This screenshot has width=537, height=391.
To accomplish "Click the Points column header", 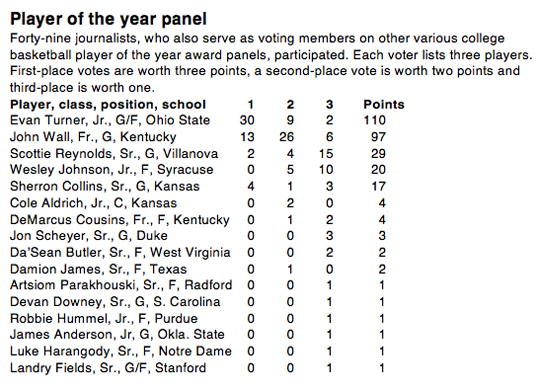I will pyautogui.click(x=384, y=104).
